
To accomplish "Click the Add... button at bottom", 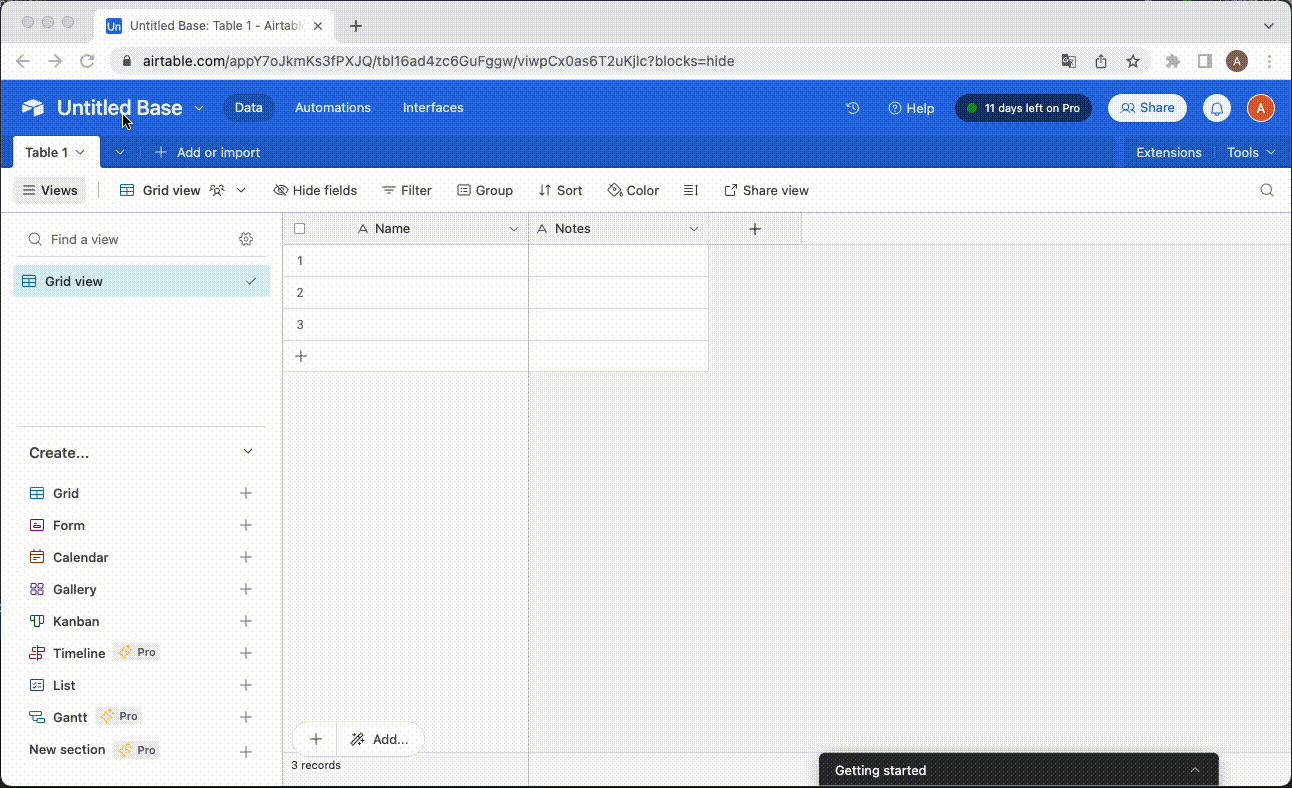I will coord(380,739).
